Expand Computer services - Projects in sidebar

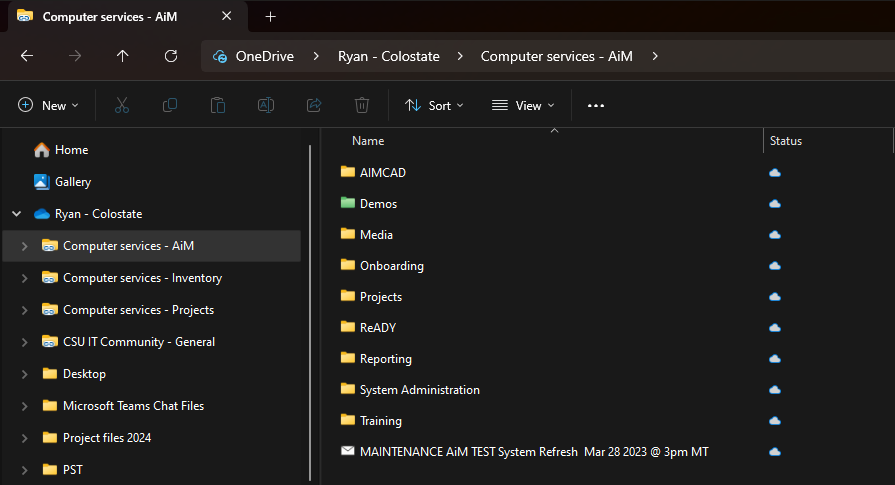[x=24, y=310]
